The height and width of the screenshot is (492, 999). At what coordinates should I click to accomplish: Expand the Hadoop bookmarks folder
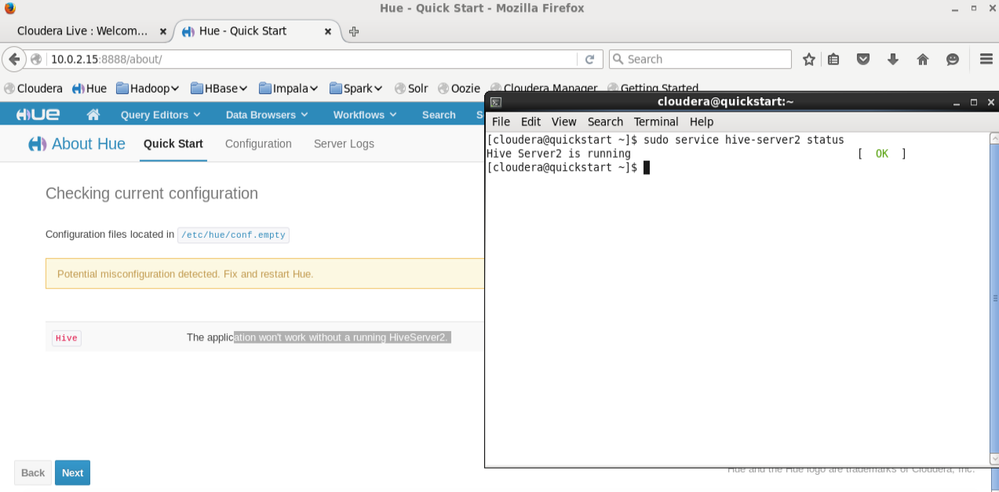pyautogui.click(x=147, y=89)
